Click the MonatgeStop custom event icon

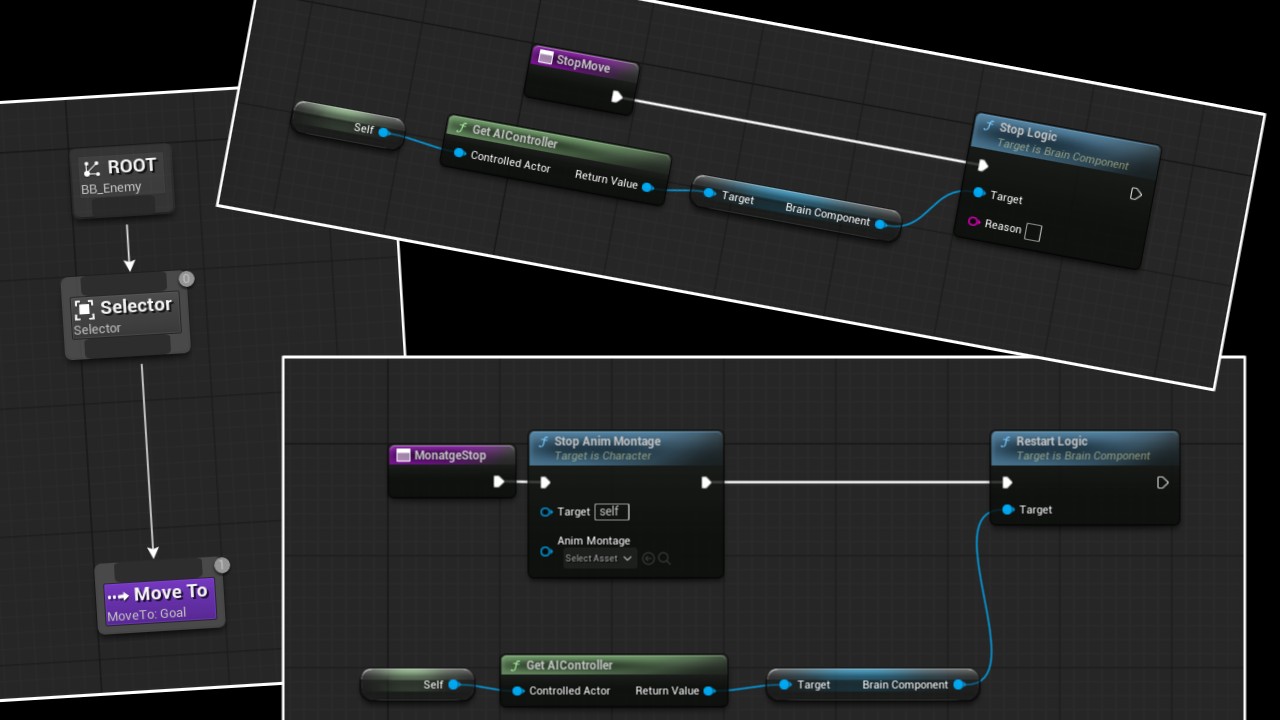[404, 455]
